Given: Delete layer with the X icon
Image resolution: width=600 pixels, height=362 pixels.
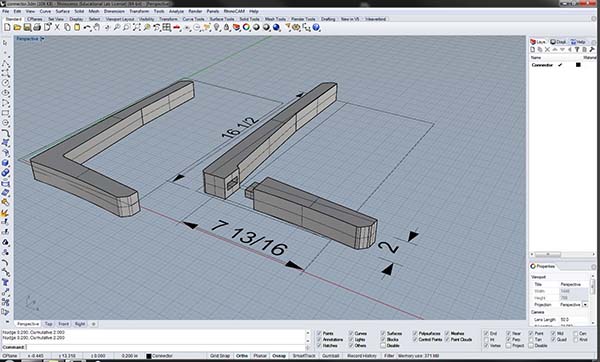Looking at the screenshot, I should 547,49.
